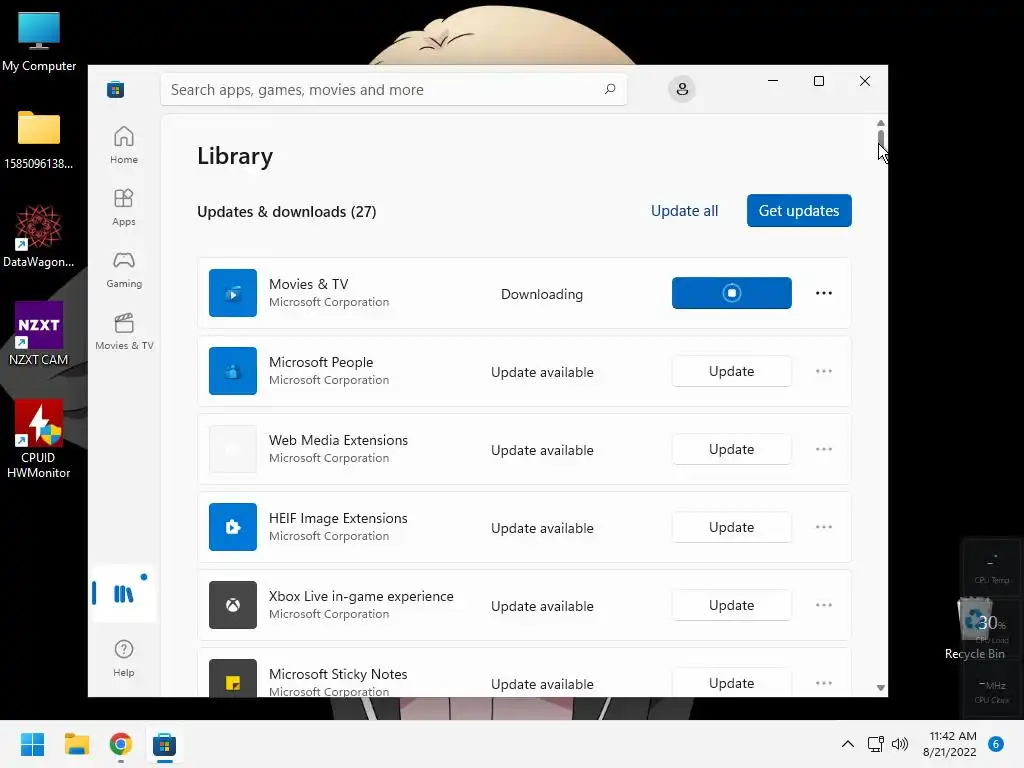Open more options for HEIF Image Extensions
1024x768 pixels.
[824, 527]
